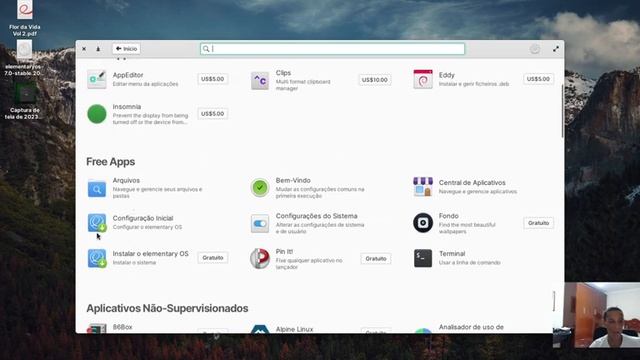The image size is (640, 360).
Task: Select the Configuração Inicial title
Action: pos(143,218)
